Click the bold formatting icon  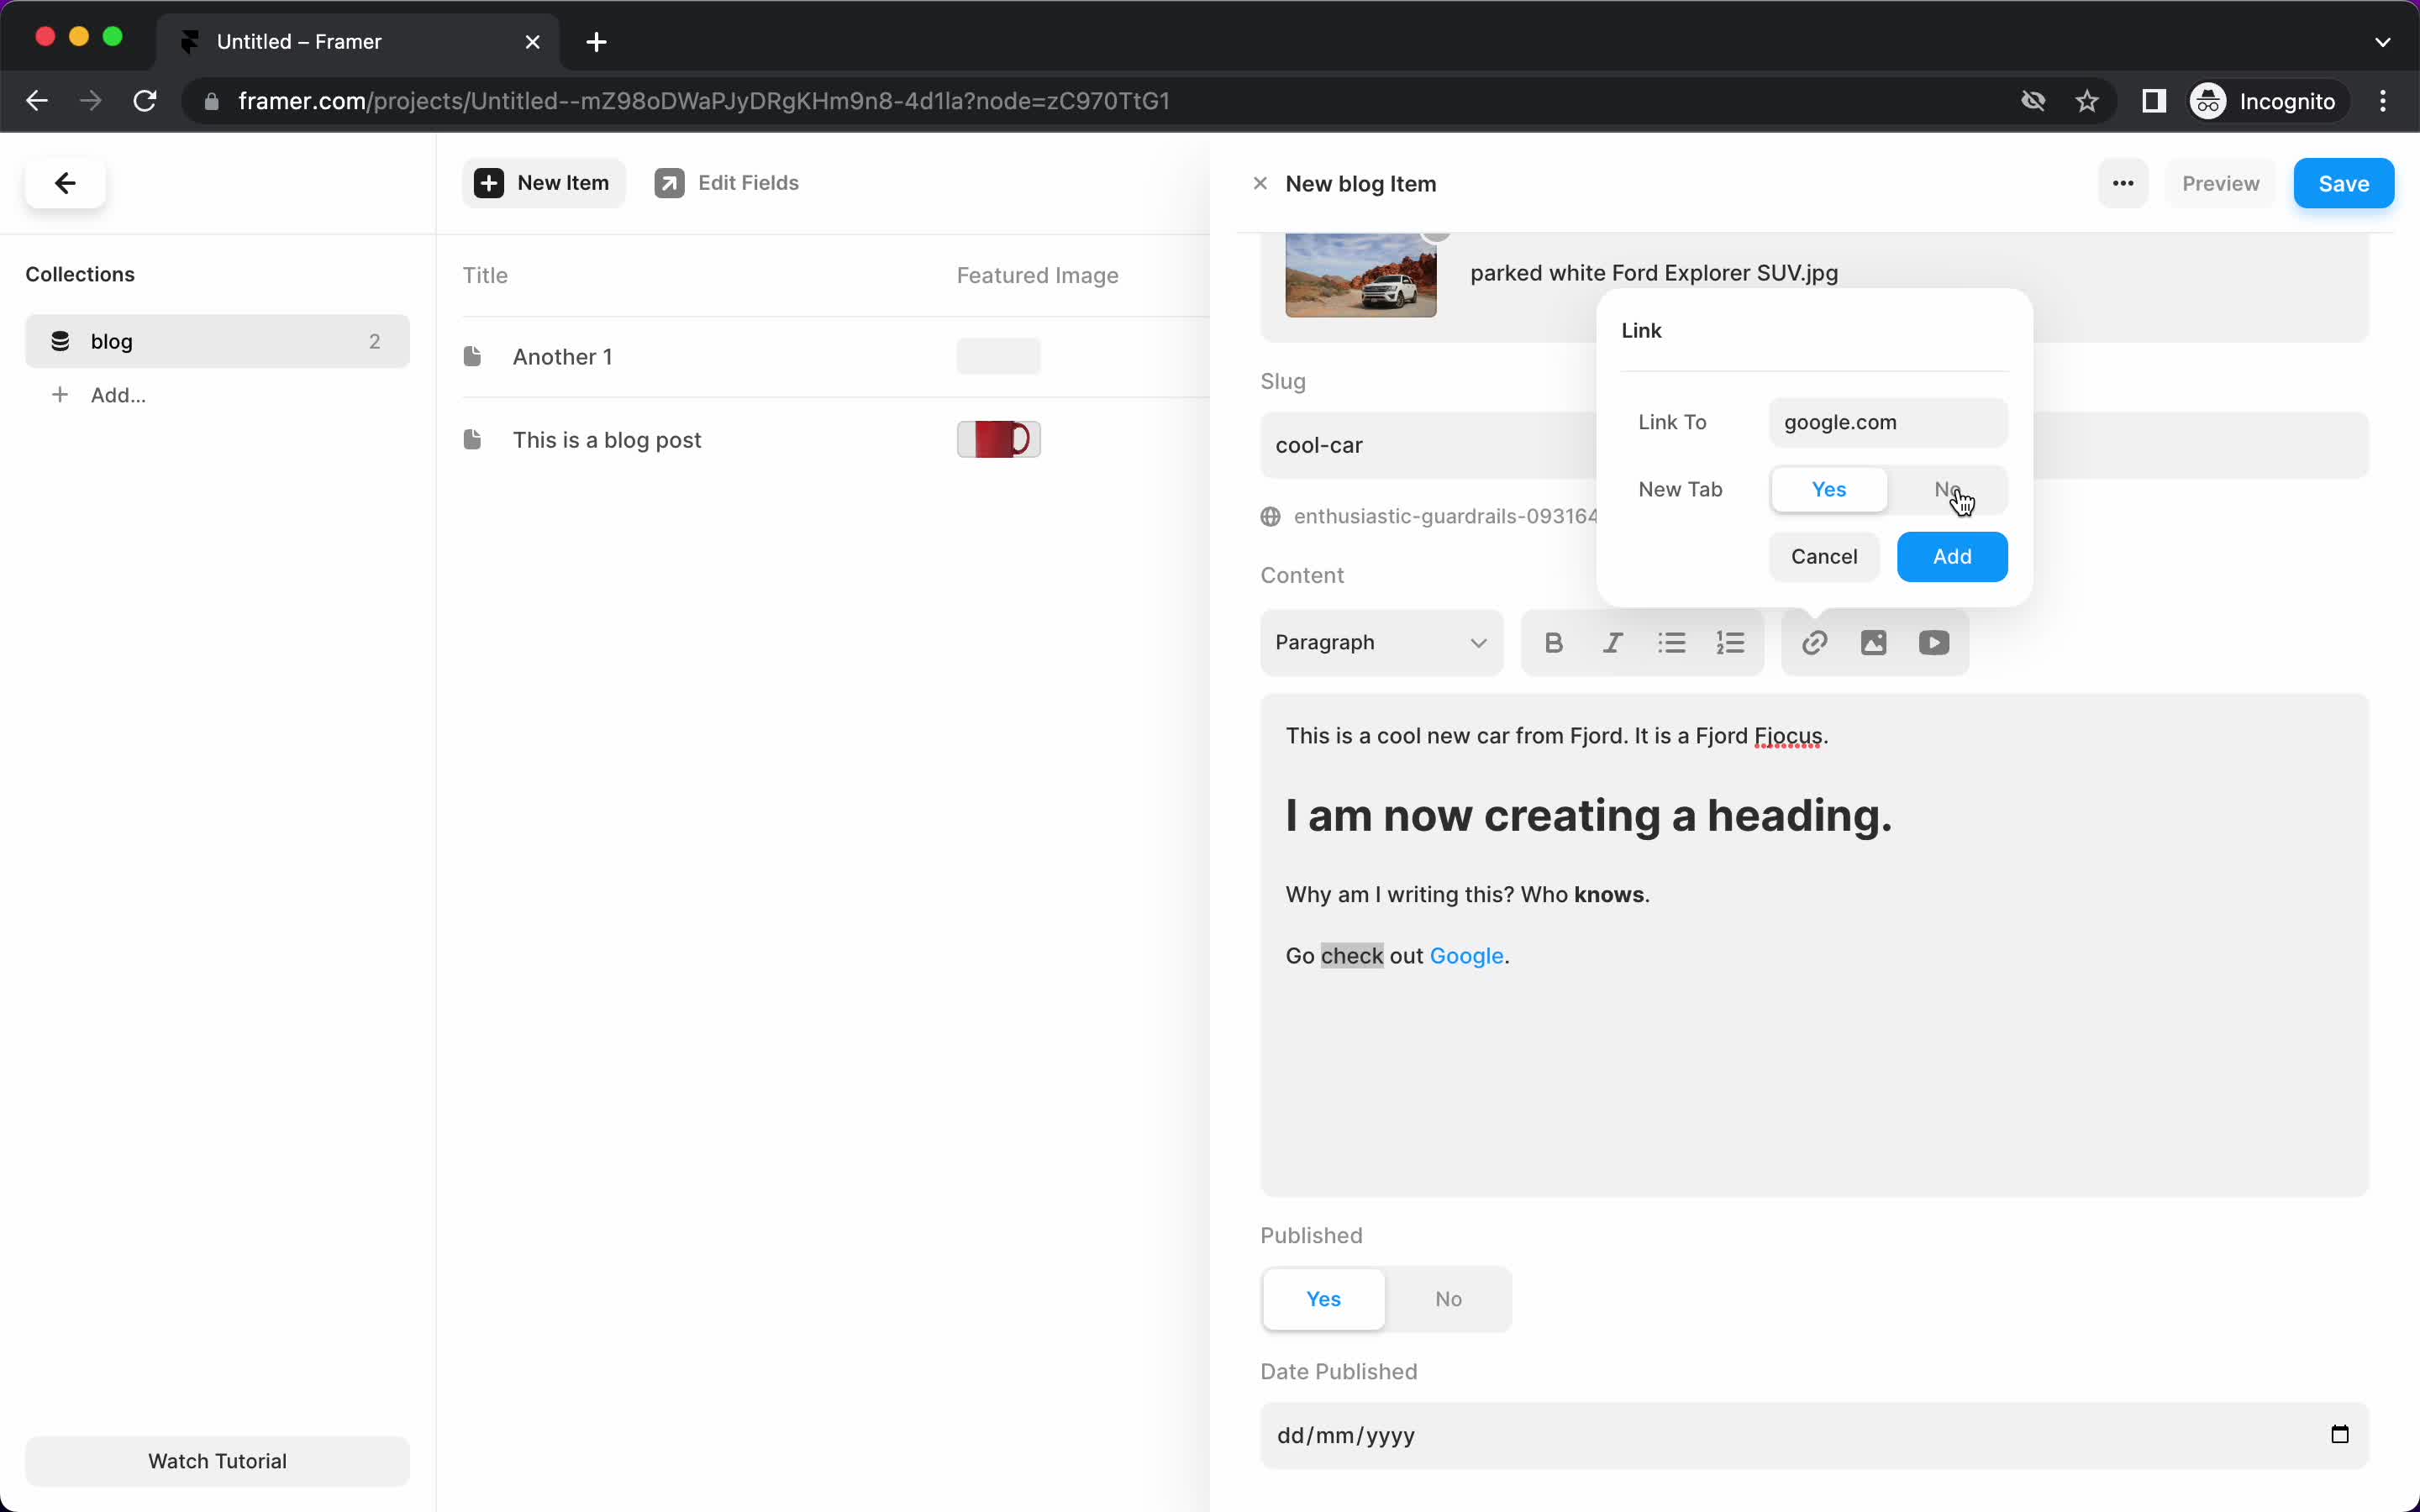pos(1553,643)
